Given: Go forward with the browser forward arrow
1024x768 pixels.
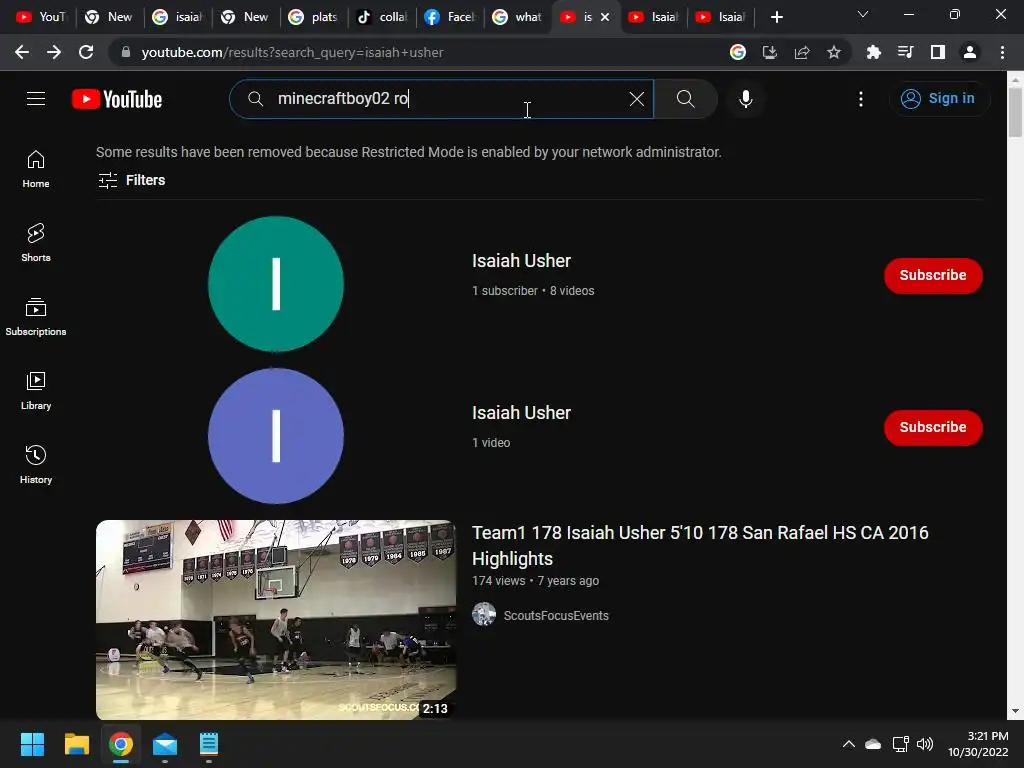Looking at the screenshot, I should point(54,52).
